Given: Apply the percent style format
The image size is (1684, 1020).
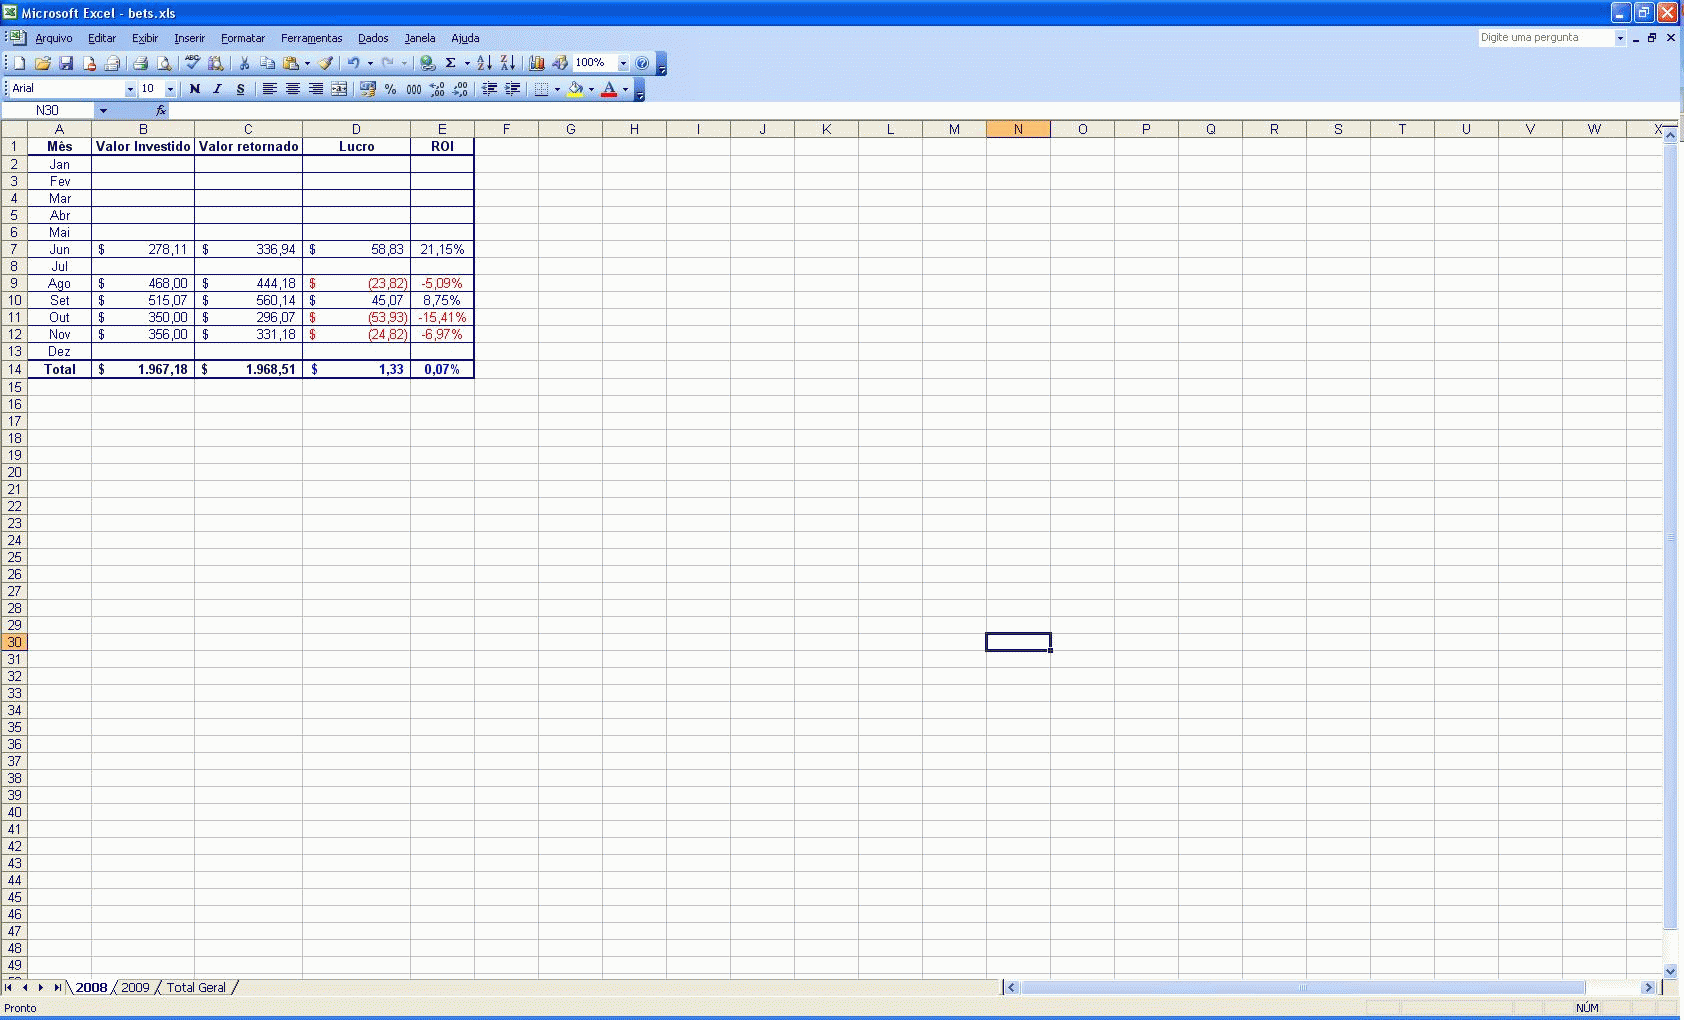Looking at the screenshot, I should (390, 89).
